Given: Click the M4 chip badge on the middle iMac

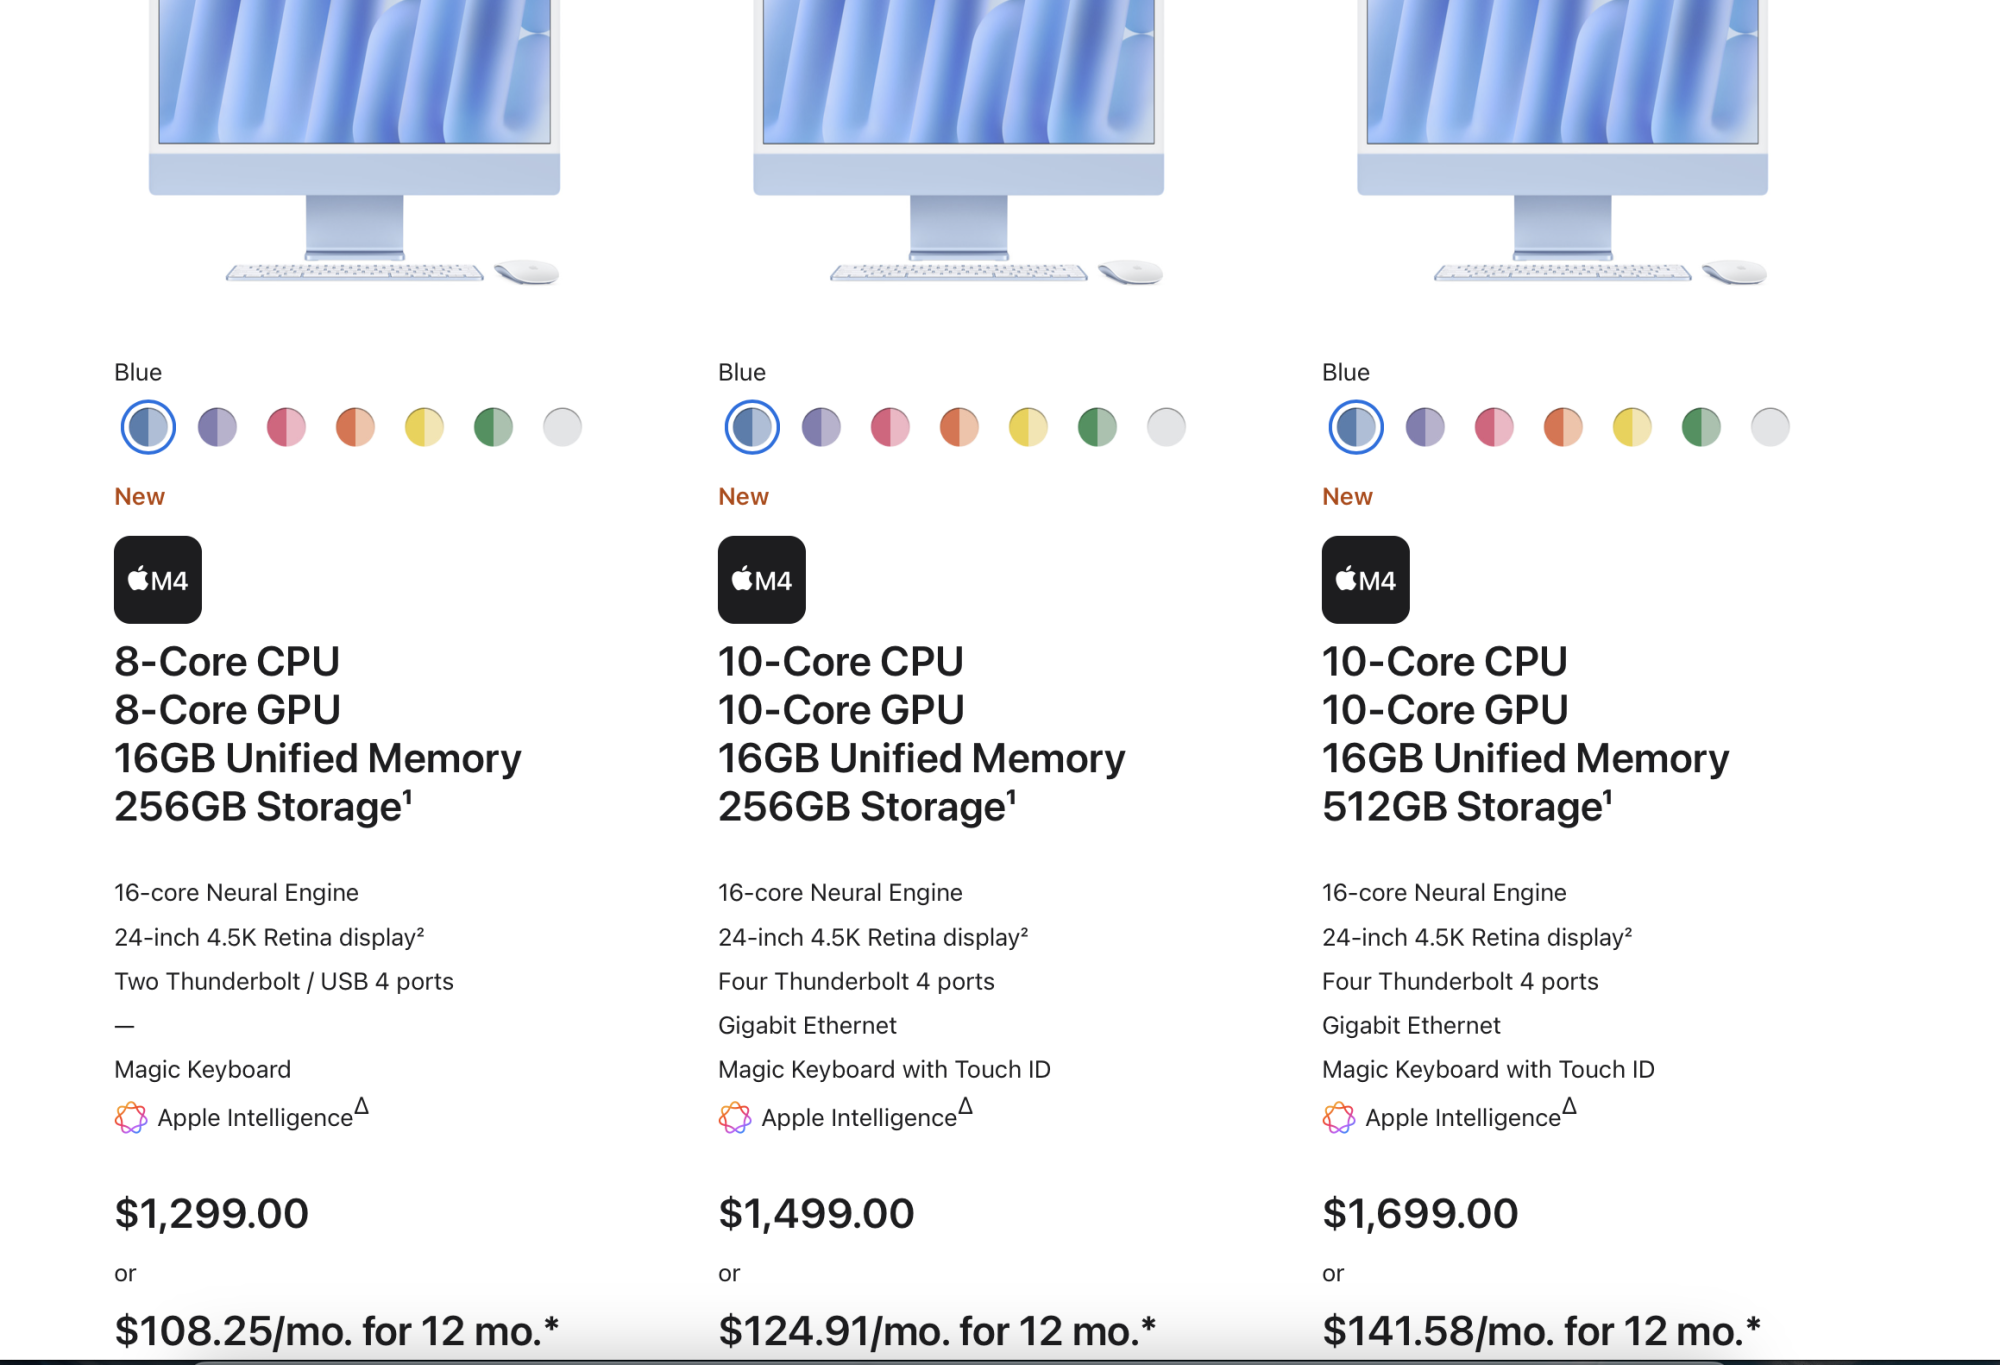Looking at the screenshot, I should [762, 580].
